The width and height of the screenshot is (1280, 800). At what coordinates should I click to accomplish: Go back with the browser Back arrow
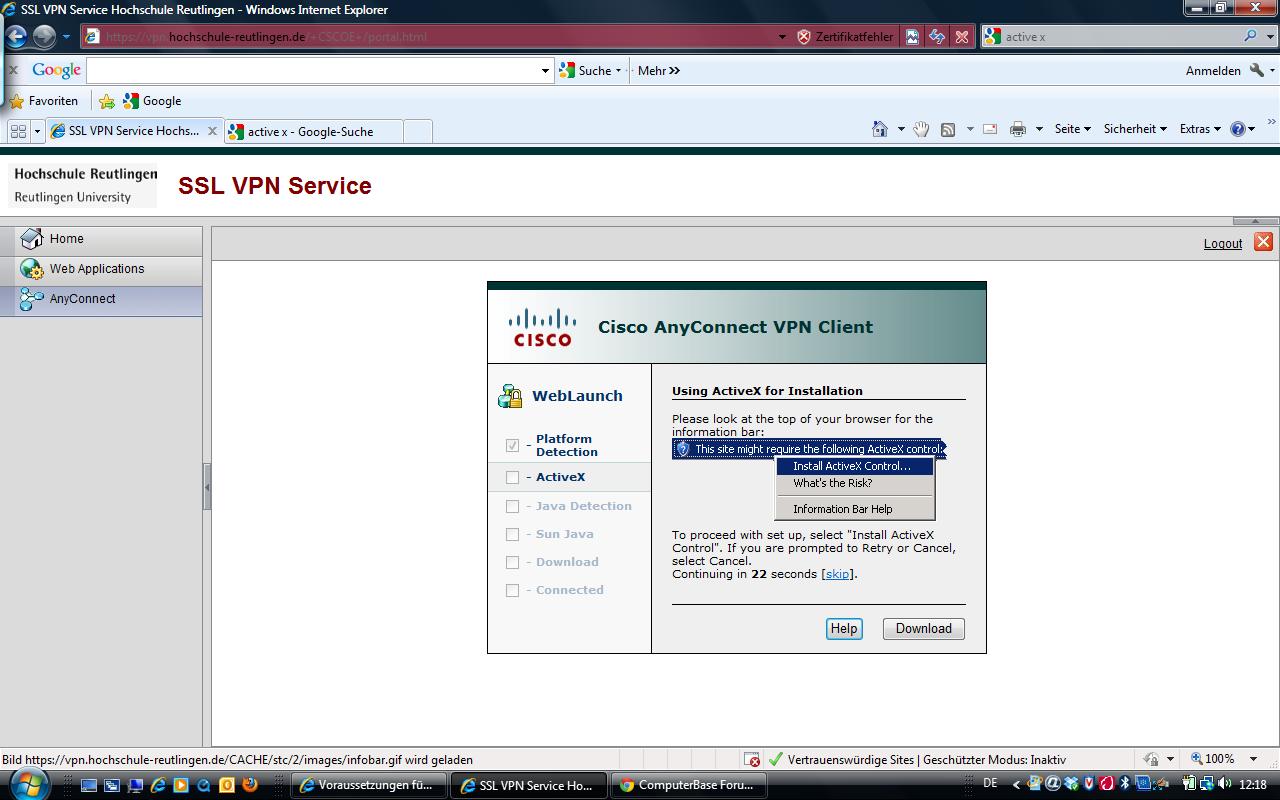[x=16, y=37]
